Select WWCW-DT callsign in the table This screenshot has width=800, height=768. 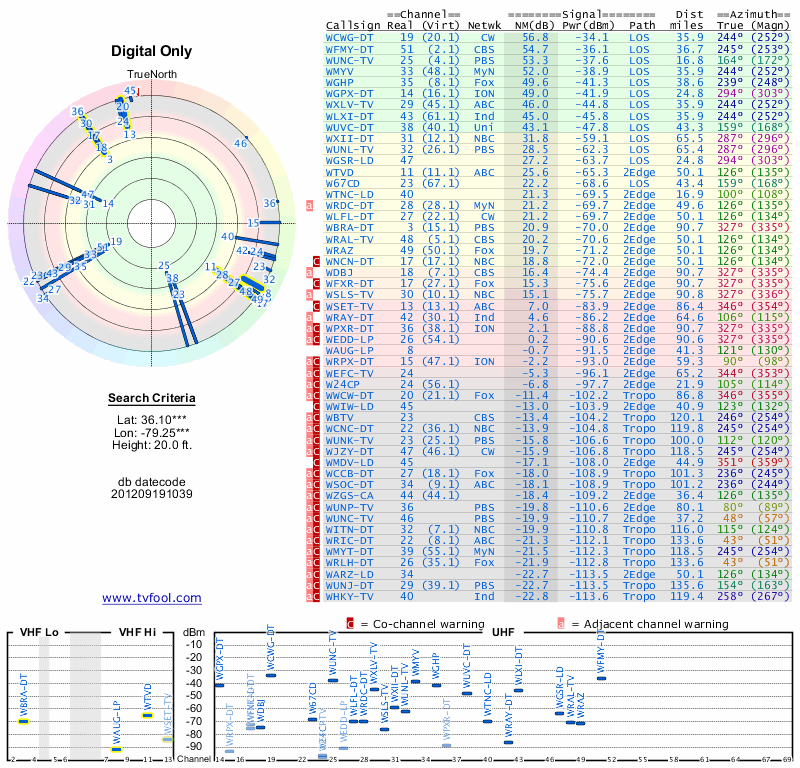(x=349, y=395)
